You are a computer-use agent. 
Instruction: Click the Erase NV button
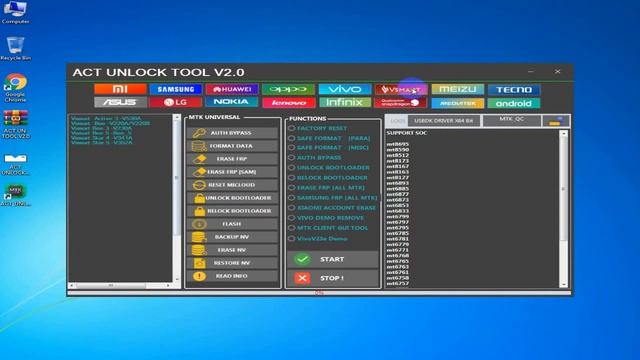(232, 250)
